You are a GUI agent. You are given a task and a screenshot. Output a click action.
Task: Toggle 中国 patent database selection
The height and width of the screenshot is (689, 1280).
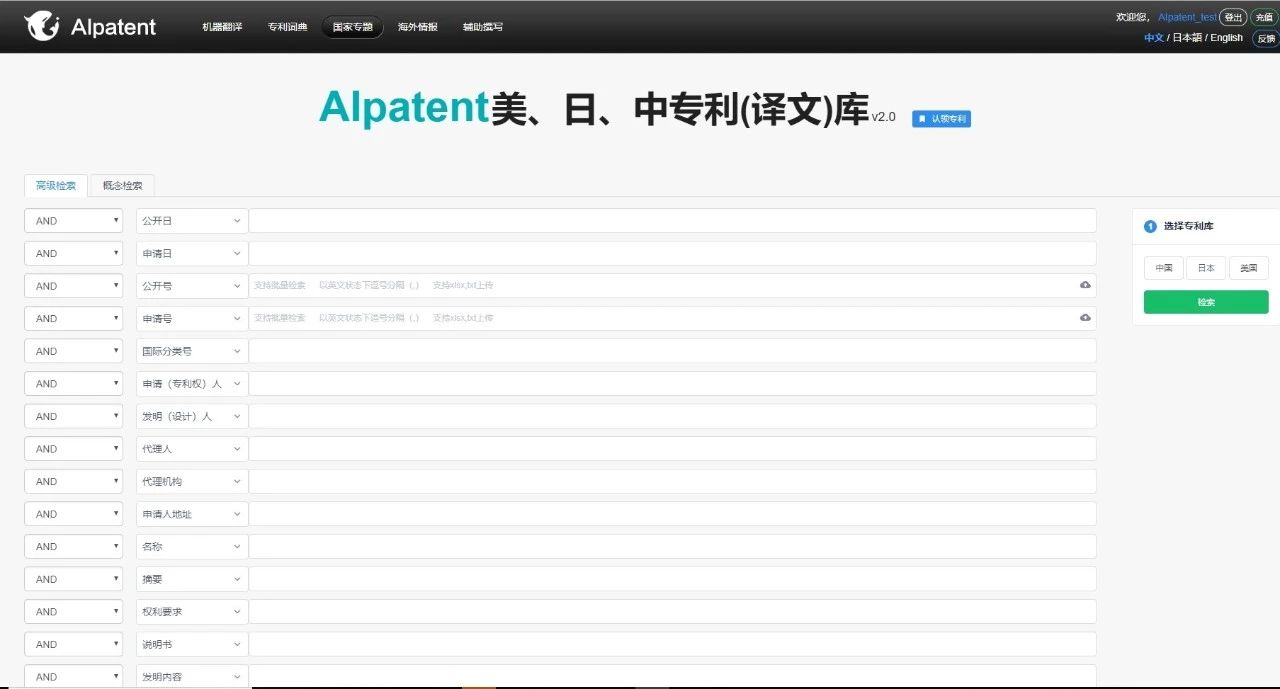1164,268
